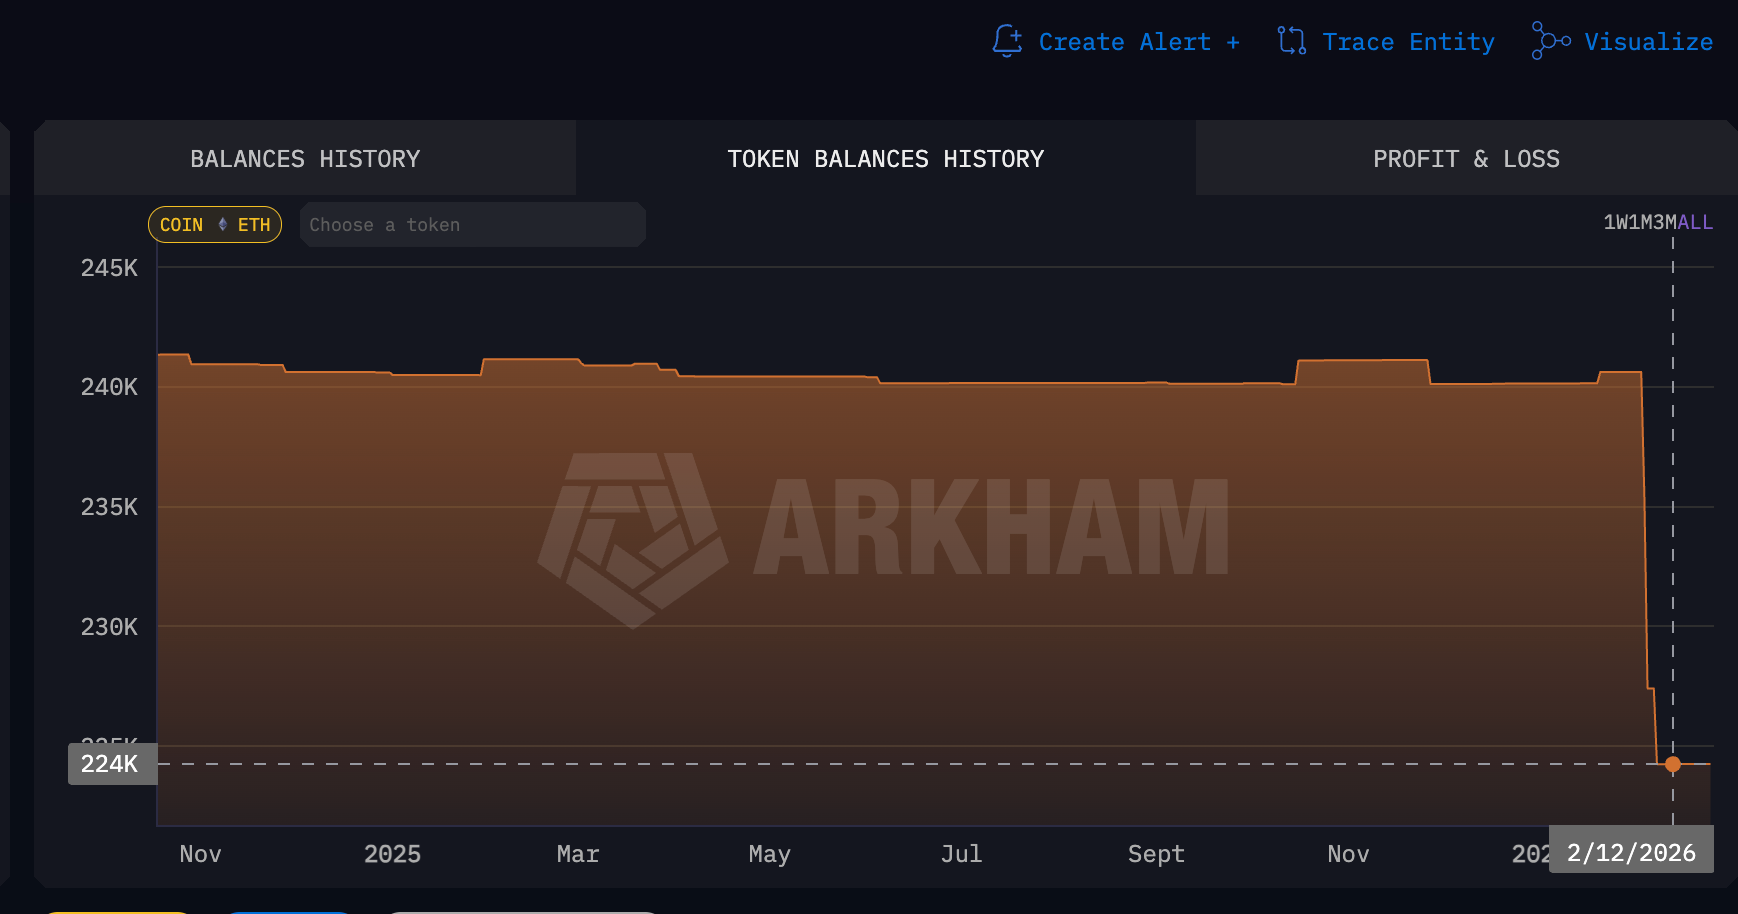
Task: Select the Token Balances History tab
Action: click(x=885, y=158)
